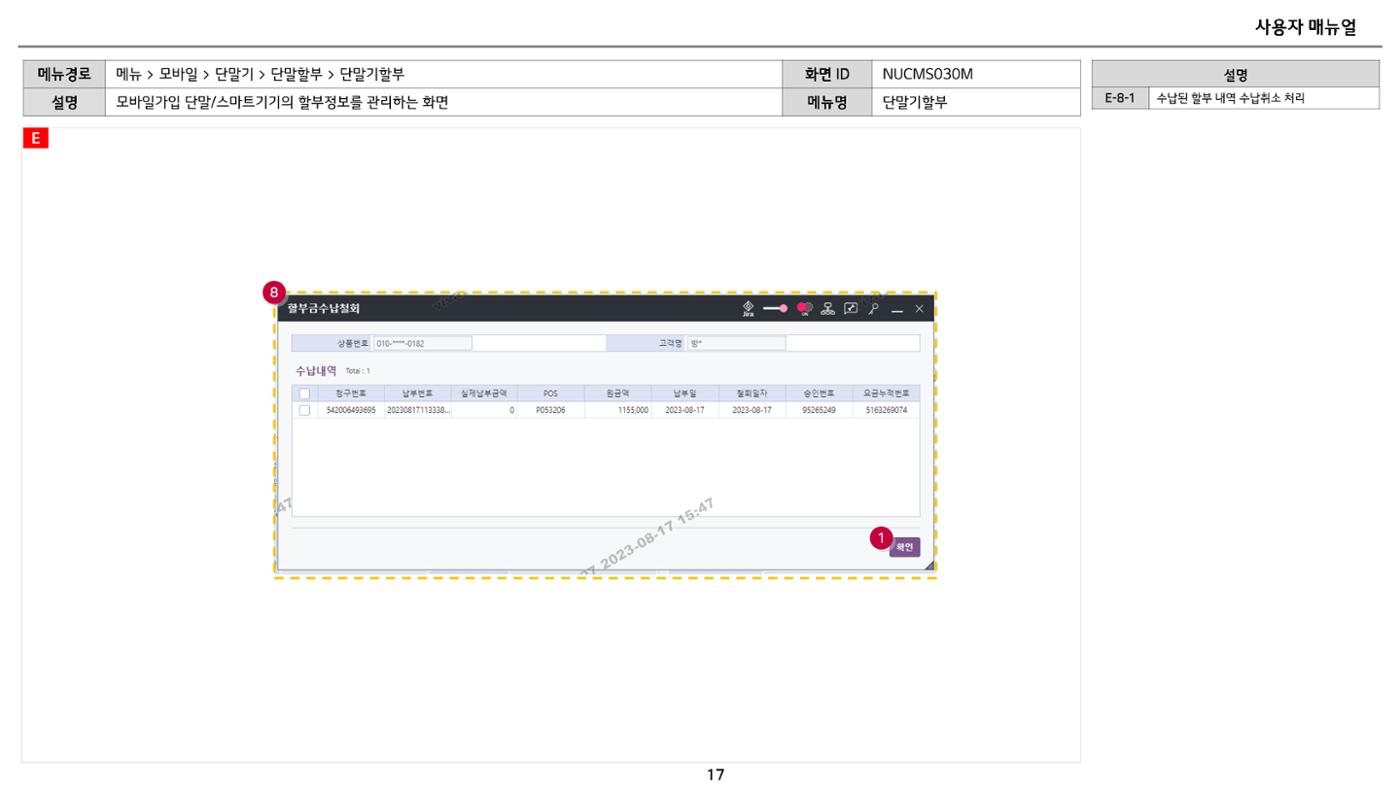Viewport: 1400px width, 788px height.
Task: Click the 확인 button
Action: 904,547
